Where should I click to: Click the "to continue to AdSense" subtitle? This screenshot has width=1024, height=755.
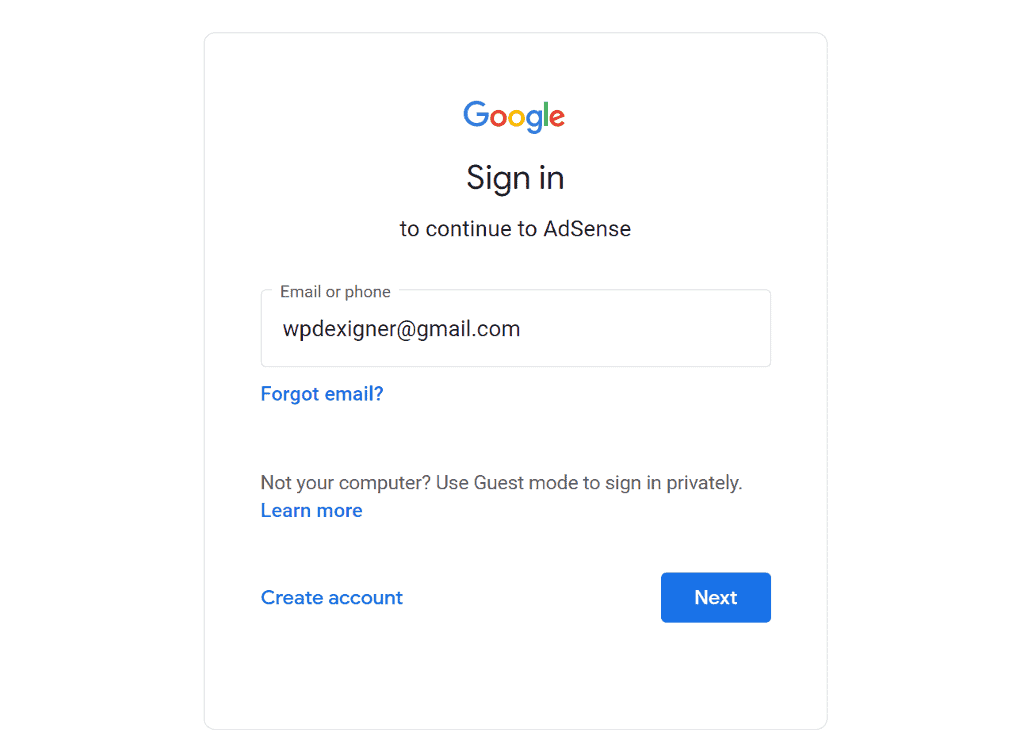point(515,229)
